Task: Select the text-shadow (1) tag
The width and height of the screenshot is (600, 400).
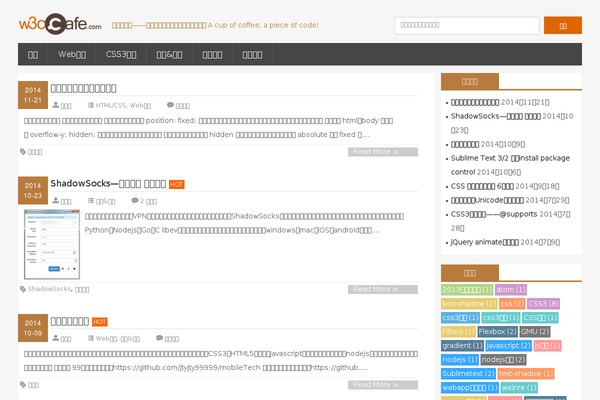Action: click(x=526, y=374)
